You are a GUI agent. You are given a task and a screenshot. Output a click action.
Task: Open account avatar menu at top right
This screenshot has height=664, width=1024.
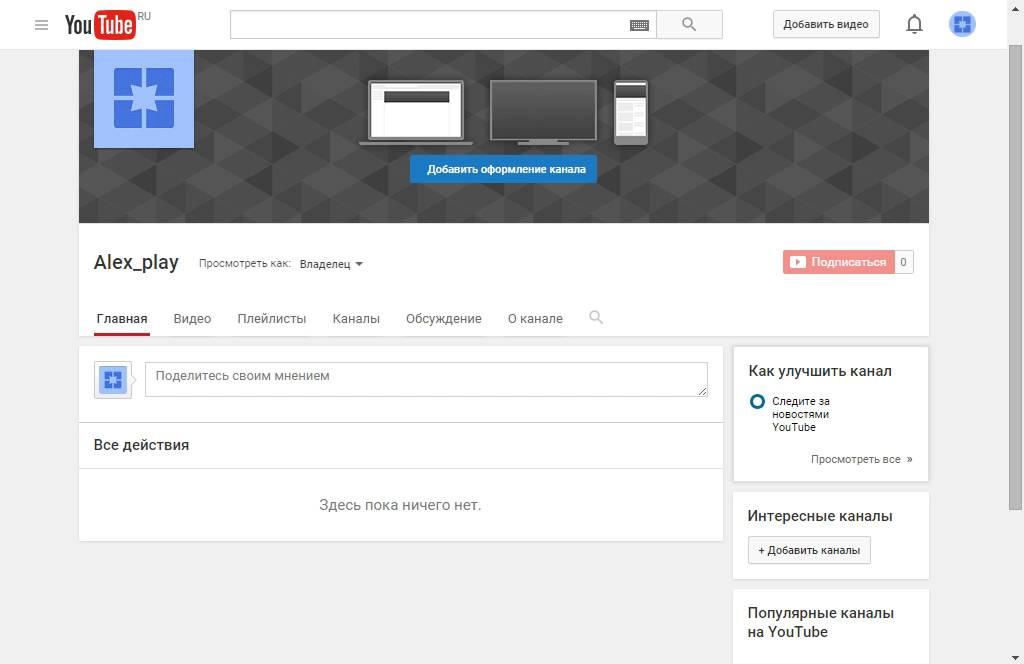(962, 24)
